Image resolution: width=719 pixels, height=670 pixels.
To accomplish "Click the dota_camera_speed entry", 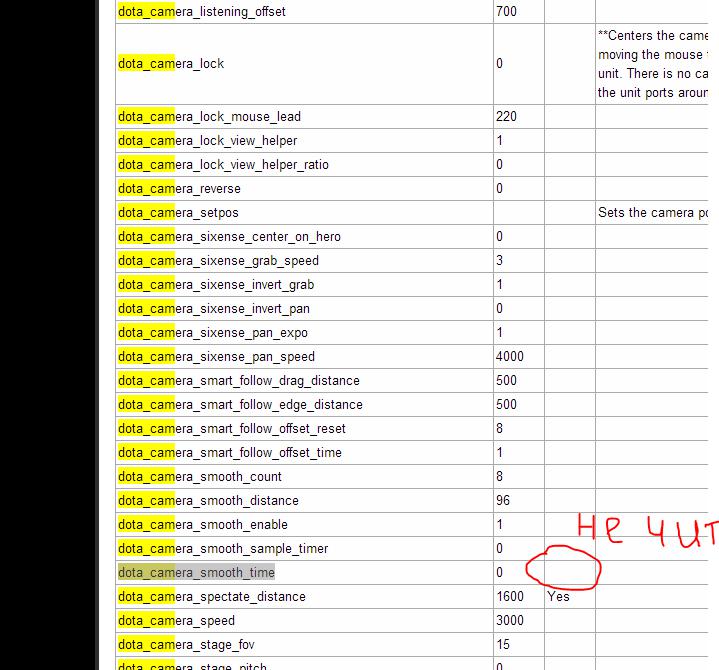I will 177,620.
